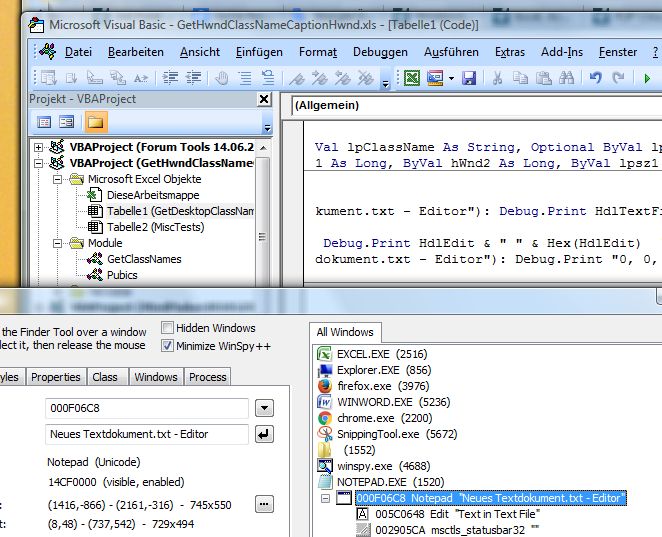Click the List Properties/Methods toolbar icon
Screen dimensions: 662x537
[49, 78]
